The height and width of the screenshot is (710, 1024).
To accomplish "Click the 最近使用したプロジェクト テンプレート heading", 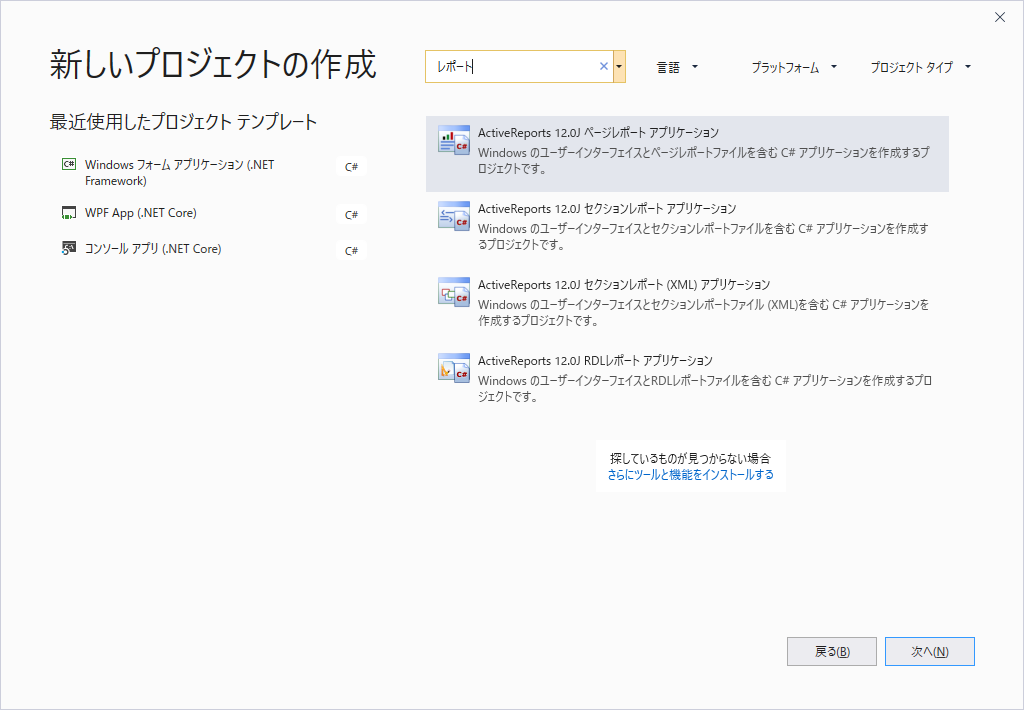I will tap(184, 122).
